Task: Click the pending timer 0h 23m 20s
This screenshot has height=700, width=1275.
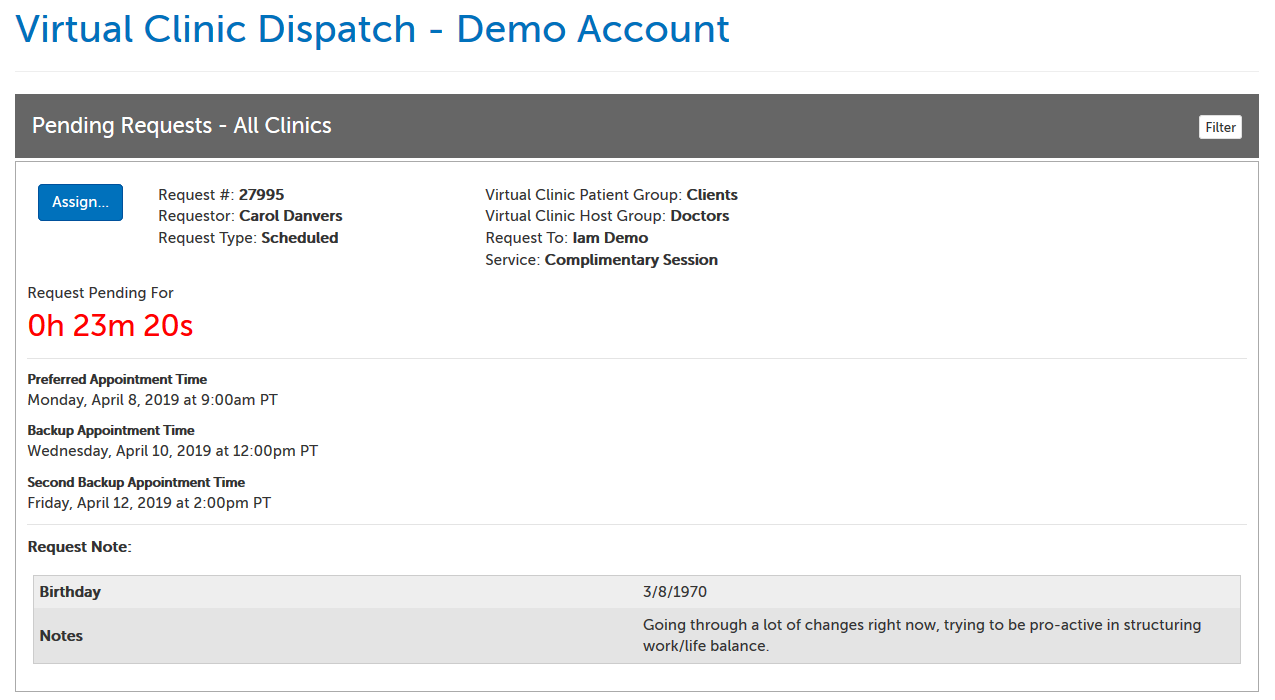Action: click(110, 326)
